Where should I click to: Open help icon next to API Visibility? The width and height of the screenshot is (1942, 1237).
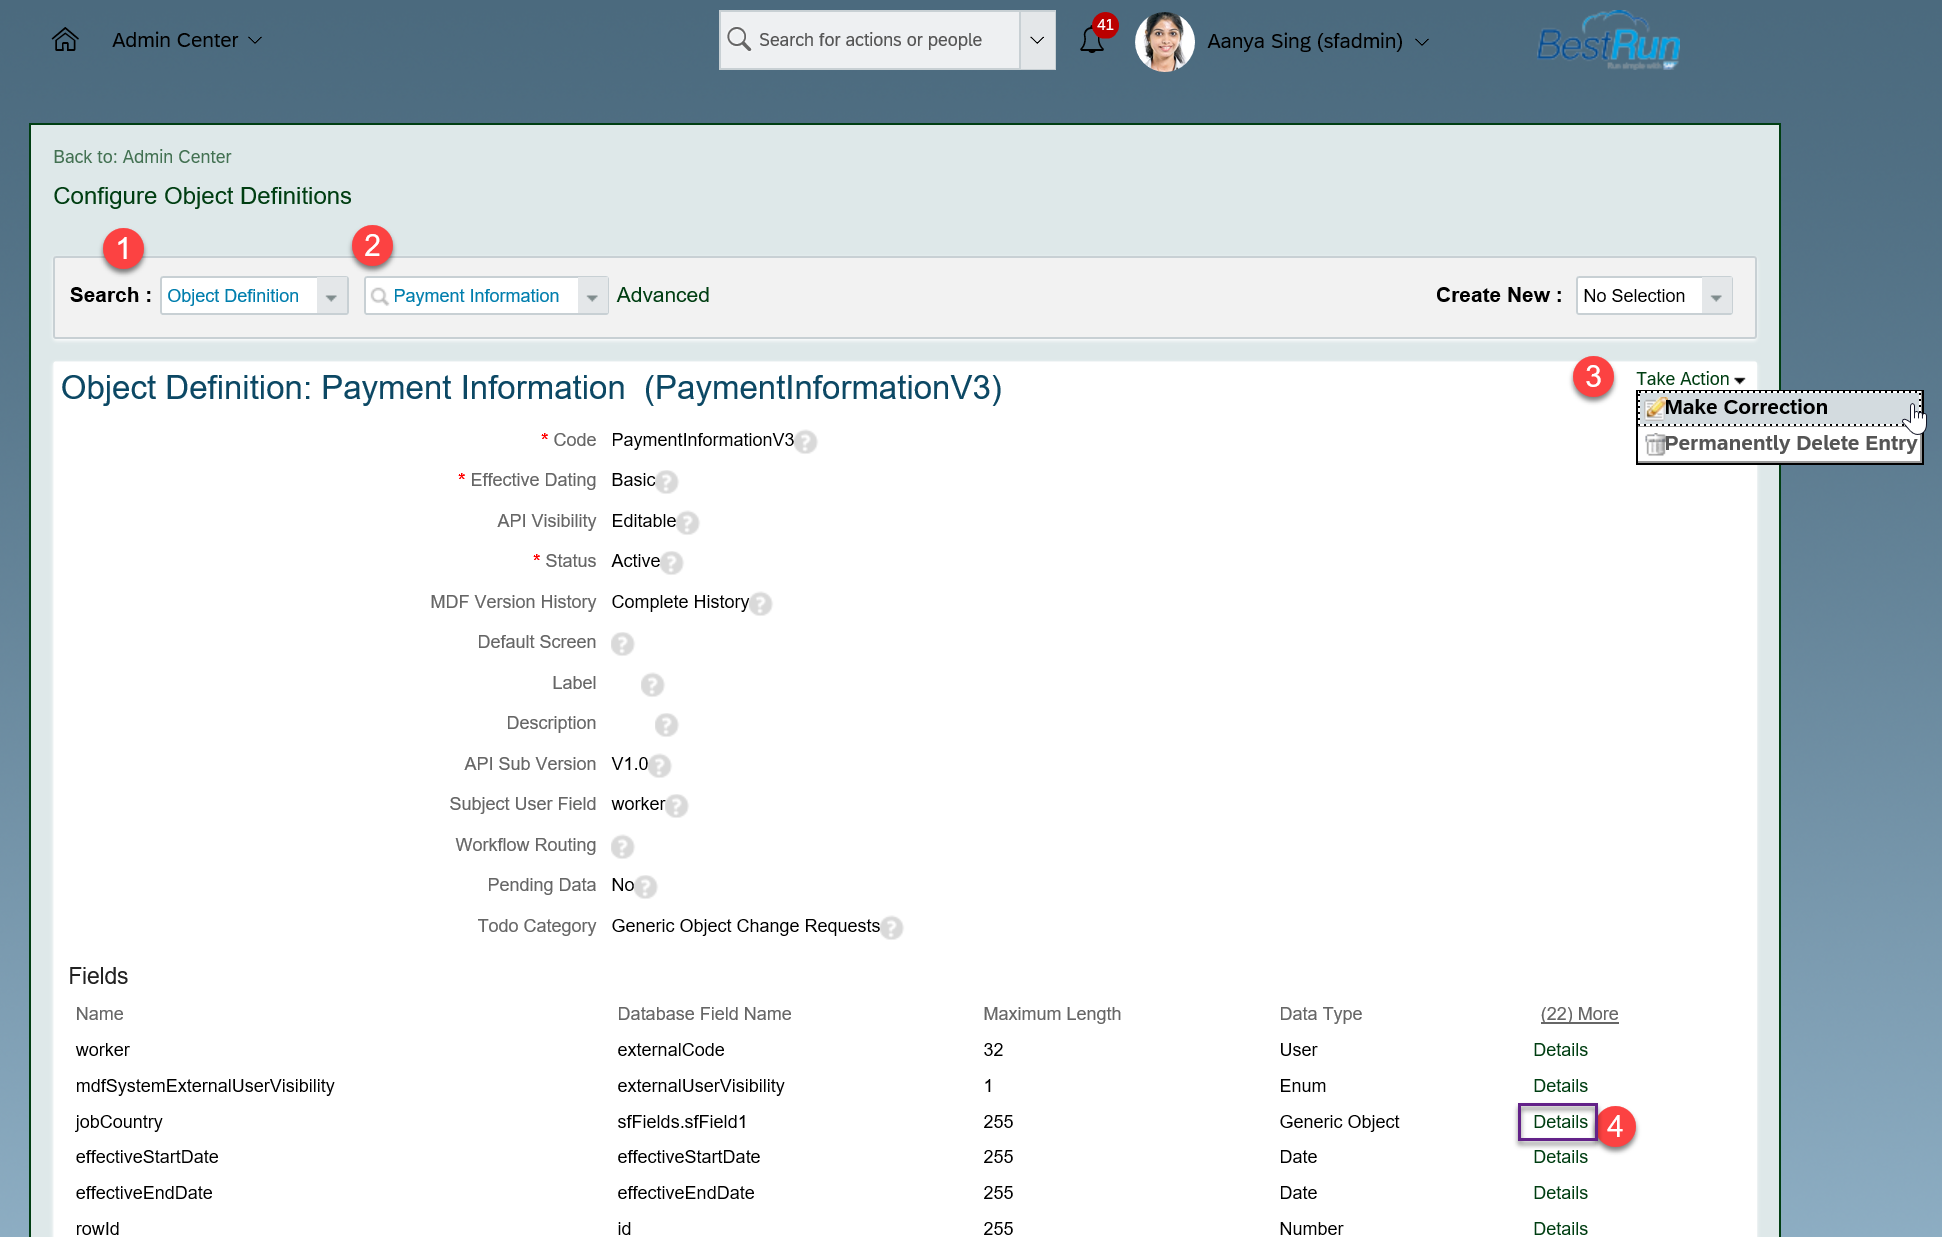[x=688, y=522]
